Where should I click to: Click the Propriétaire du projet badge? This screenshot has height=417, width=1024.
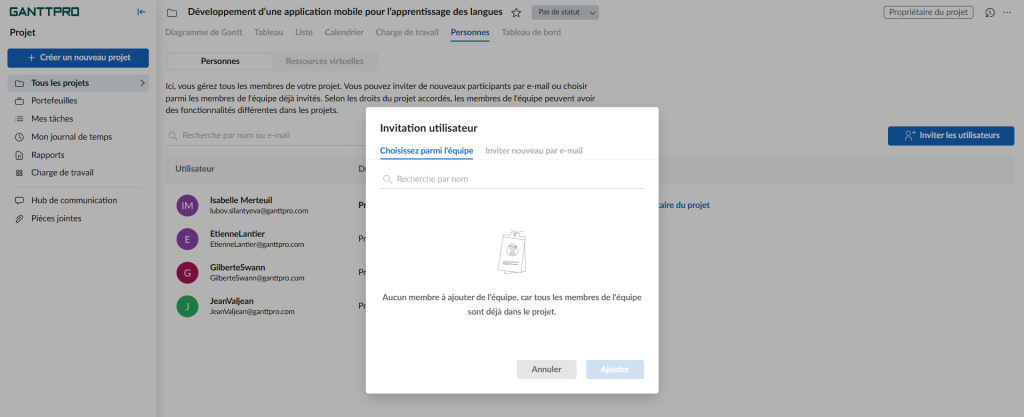(x=928, y=12)
